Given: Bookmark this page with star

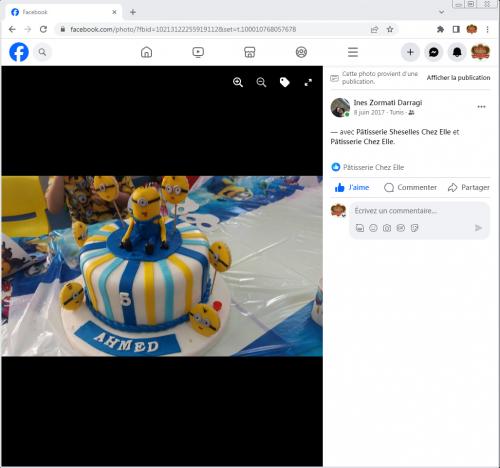Looking at the screenshot, I should (390, 29).
